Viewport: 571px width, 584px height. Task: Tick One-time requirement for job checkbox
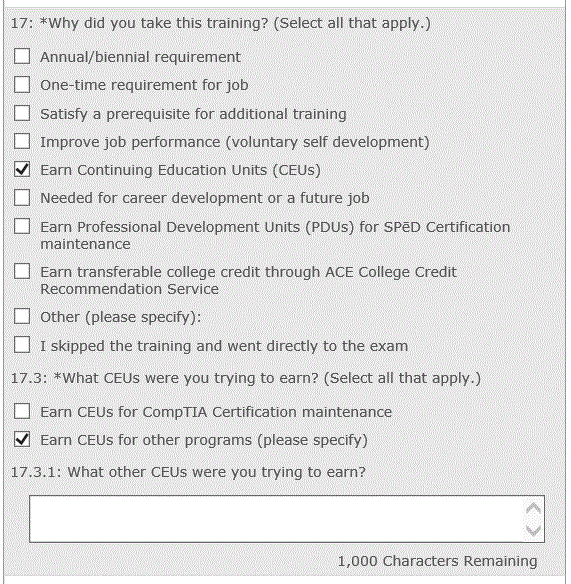22,85
